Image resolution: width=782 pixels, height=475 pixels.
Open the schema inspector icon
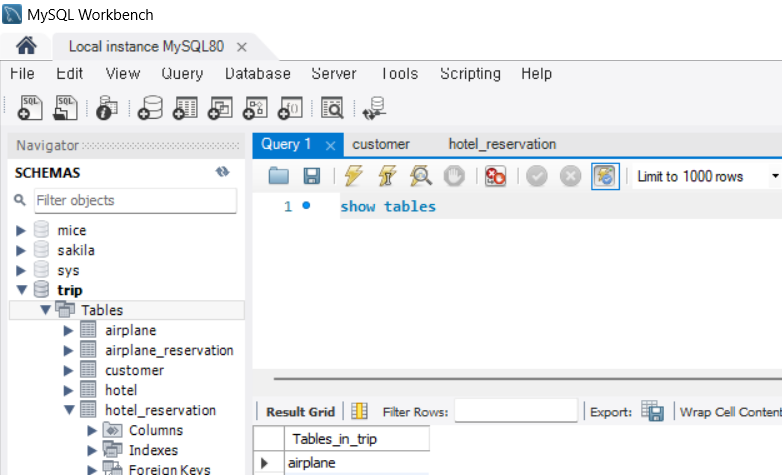click(107, 108)
